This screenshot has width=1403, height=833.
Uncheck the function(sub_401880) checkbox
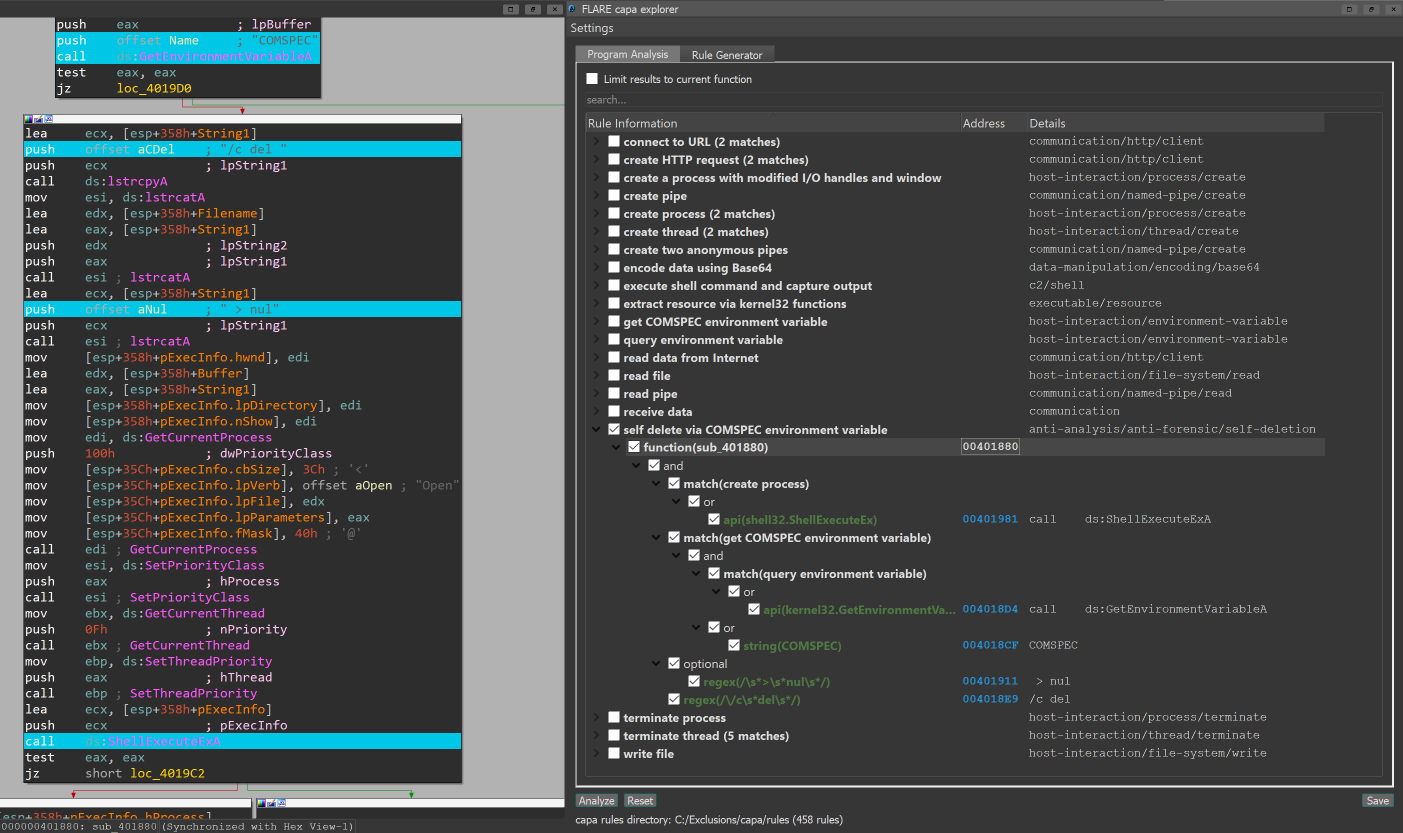click(634, 448)
